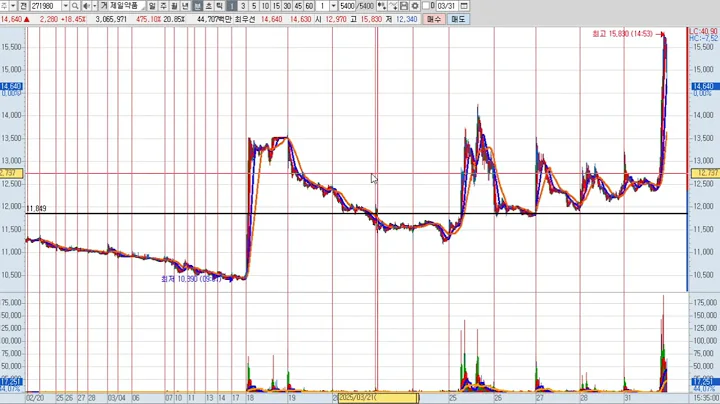Click the 03/31 date input field
Viewport: 720px width, 404px height.
(445, 6)
